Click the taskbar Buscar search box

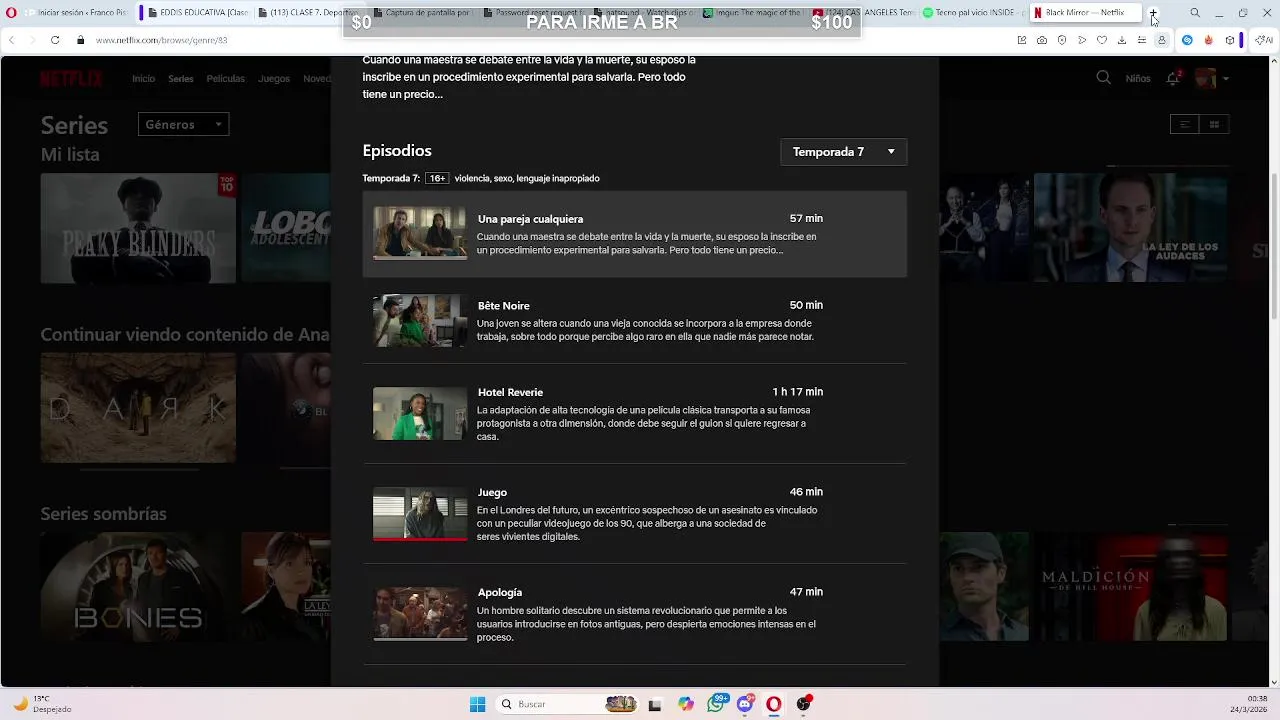click(x=568, y=704)
